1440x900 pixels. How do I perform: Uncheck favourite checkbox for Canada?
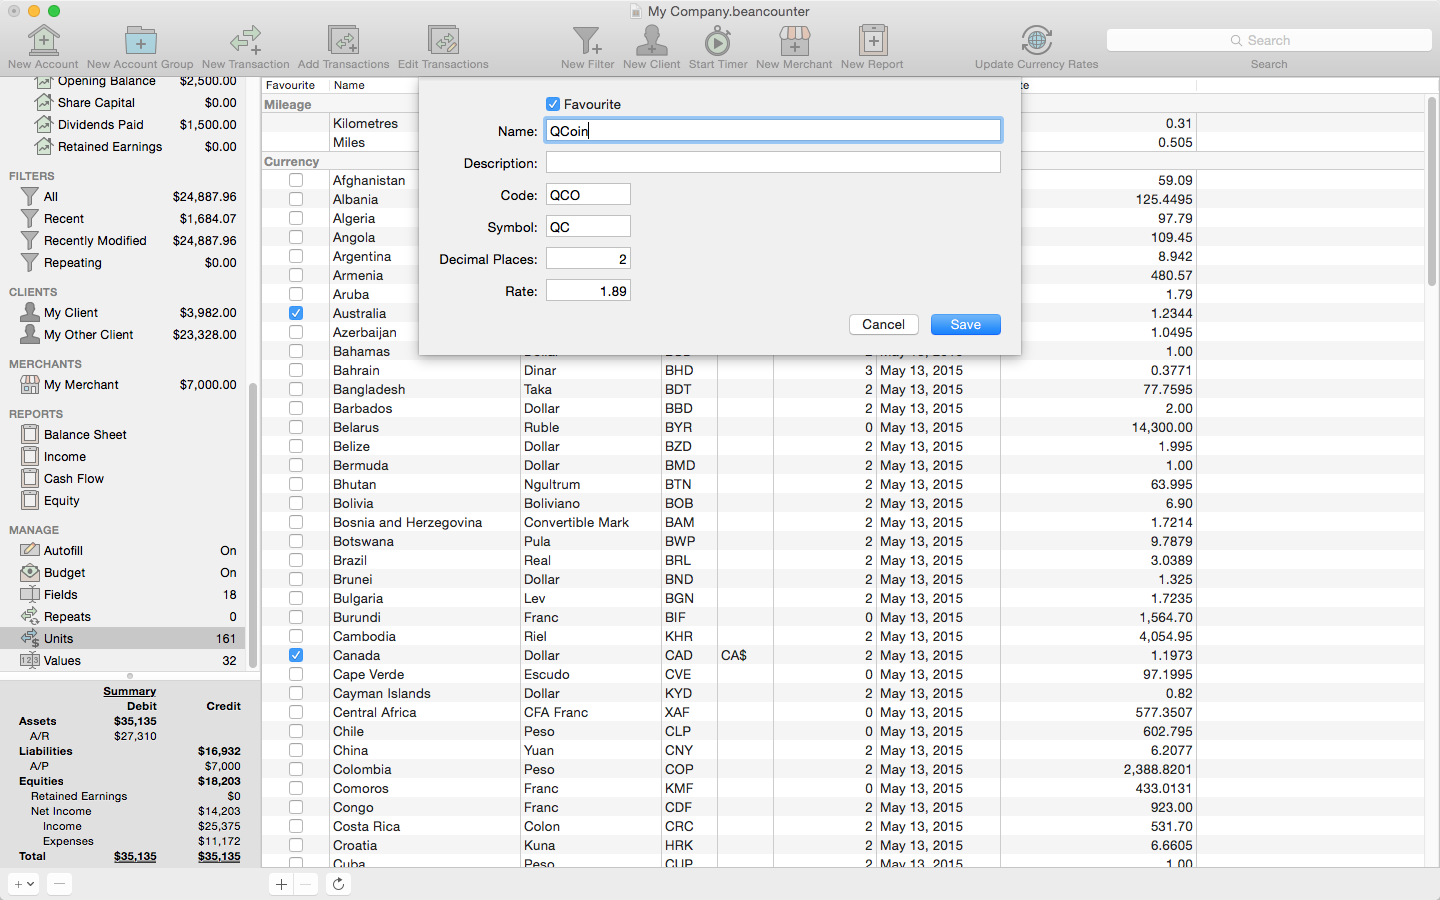(296, 655)
